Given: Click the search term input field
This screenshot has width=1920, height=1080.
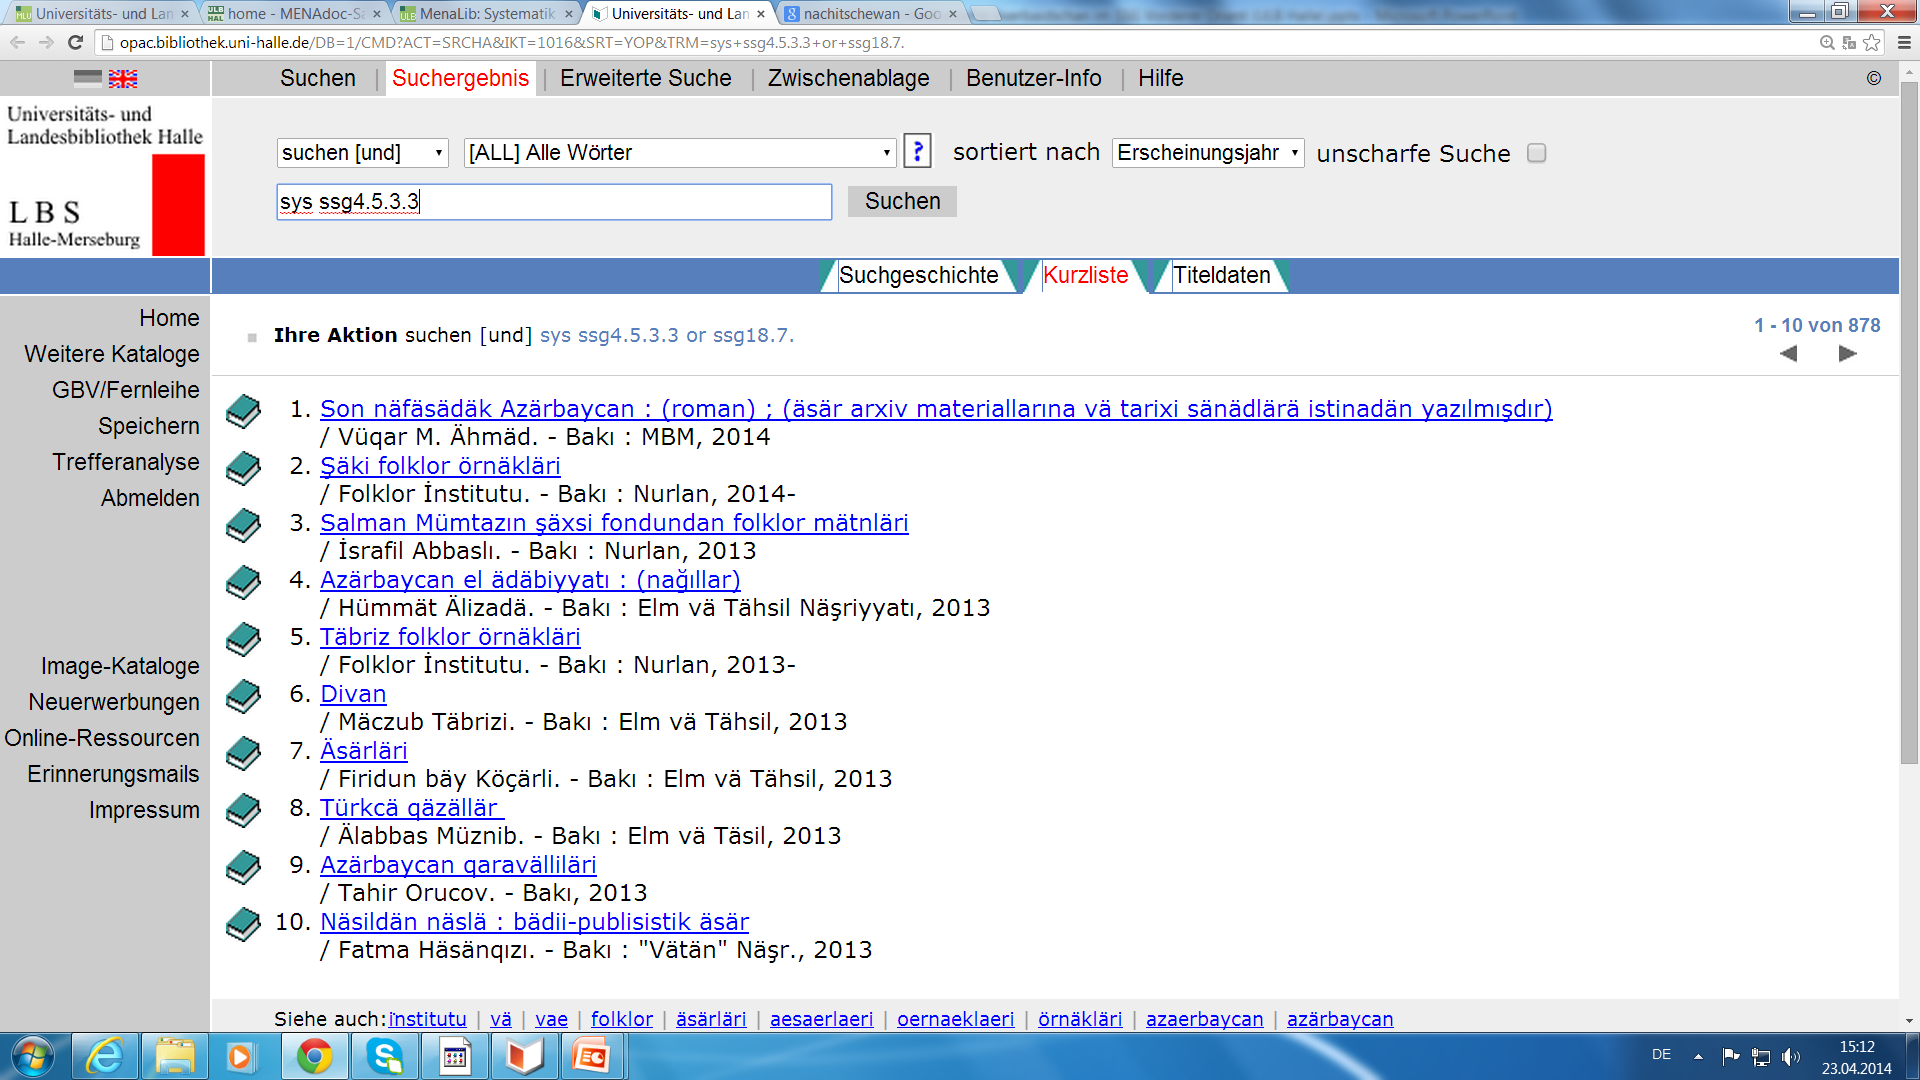Looking at the screenshot, I should click(x=554, y=201).
